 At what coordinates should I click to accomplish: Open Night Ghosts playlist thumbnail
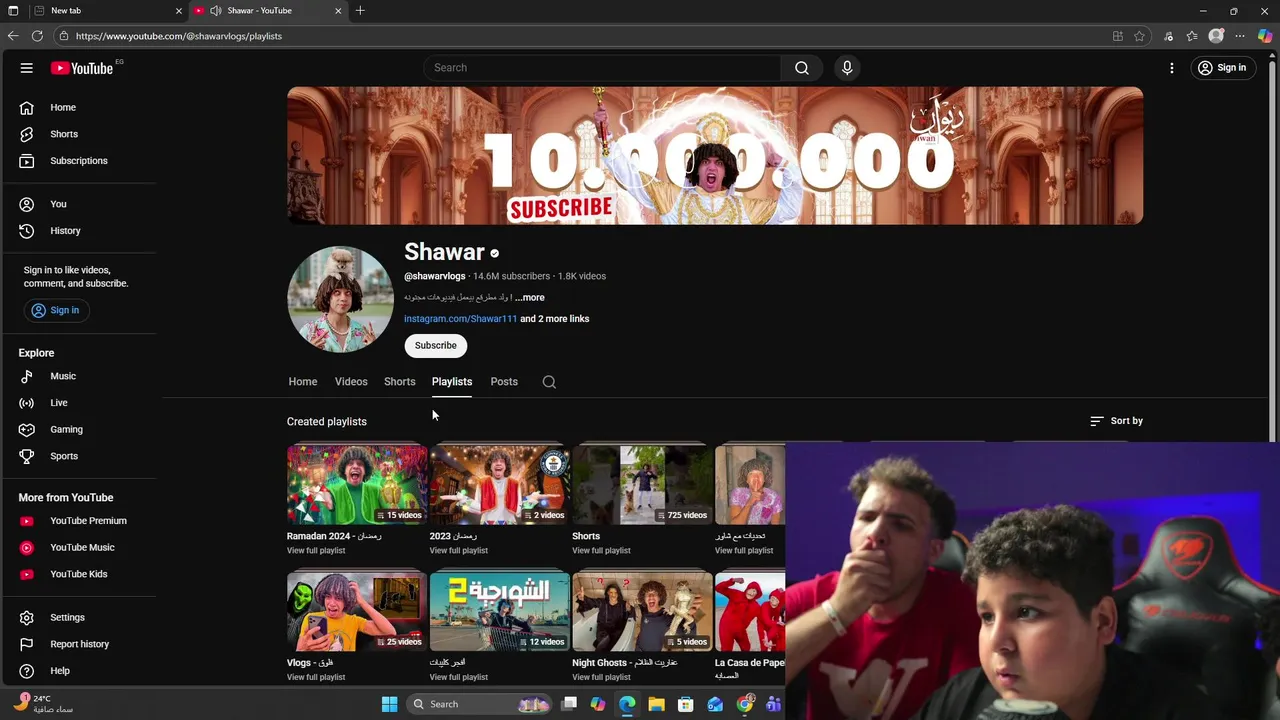coord(642,611)
